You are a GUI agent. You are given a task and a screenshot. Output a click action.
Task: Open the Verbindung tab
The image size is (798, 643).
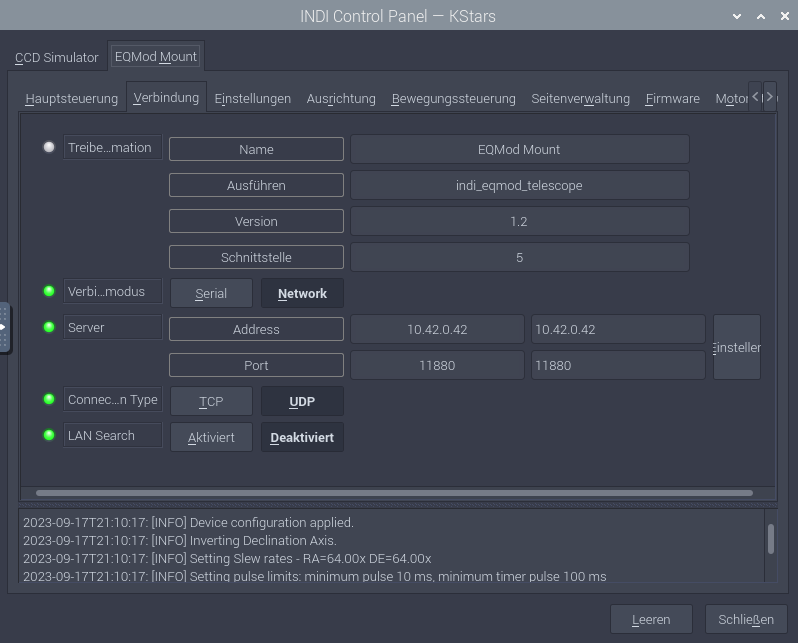(x=166, y=97)
